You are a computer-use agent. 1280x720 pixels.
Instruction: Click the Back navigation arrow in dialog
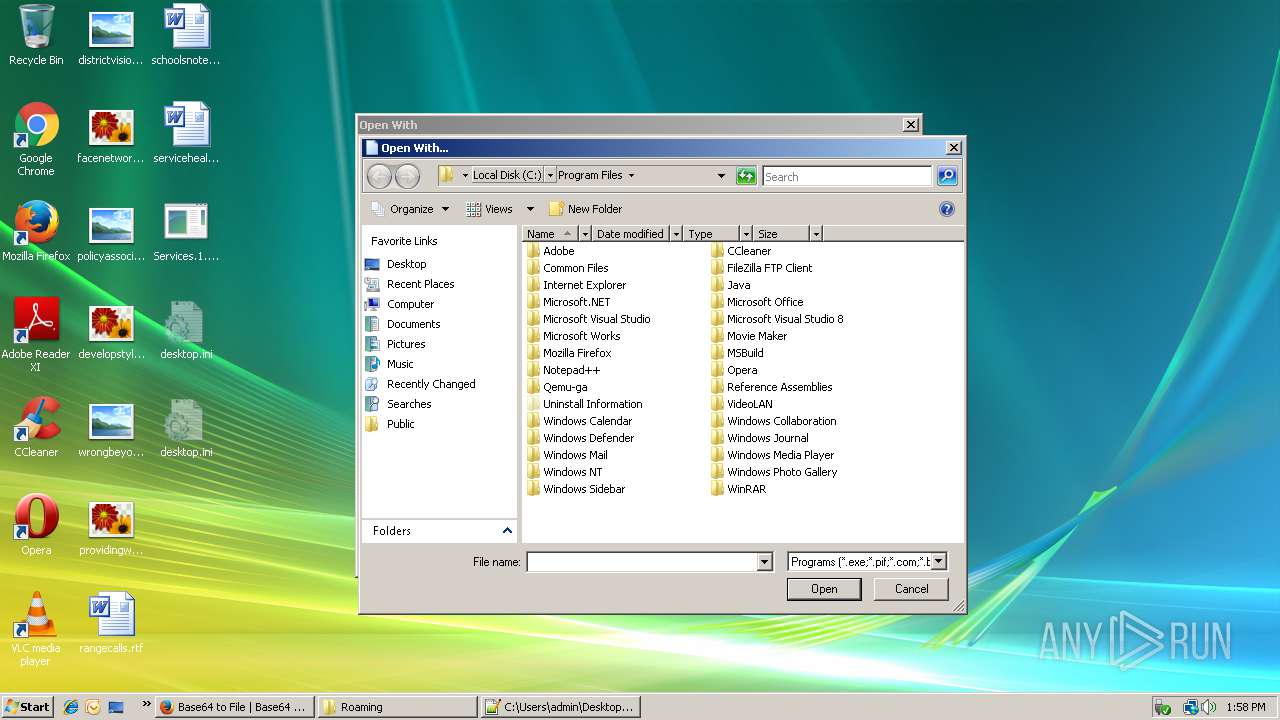pos(379,177)
